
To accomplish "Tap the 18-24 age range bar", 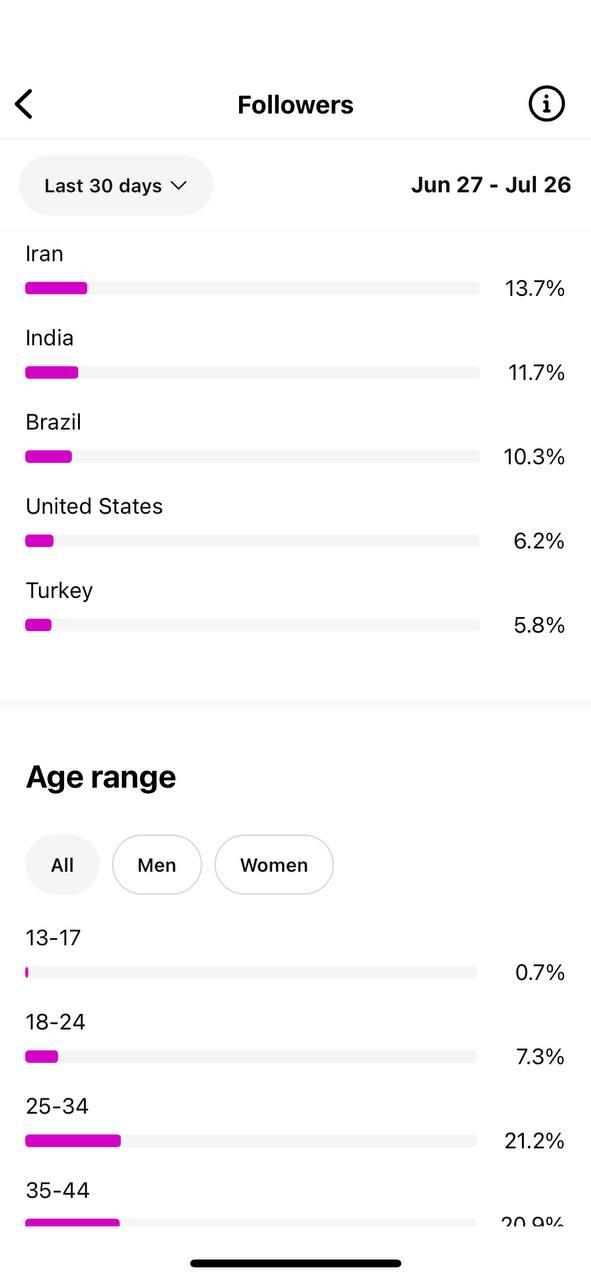I will 251,1056.
